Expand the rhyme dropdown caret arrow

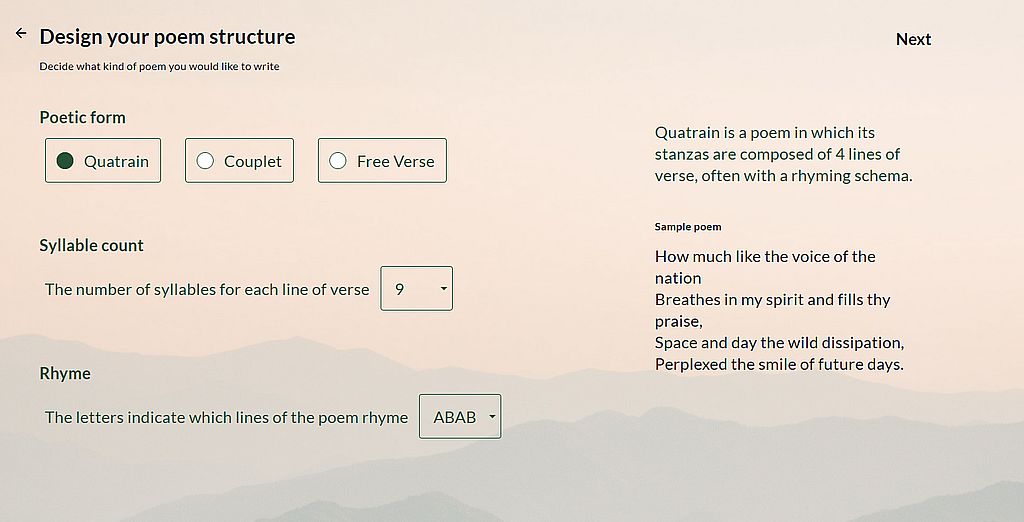[492, 417]
